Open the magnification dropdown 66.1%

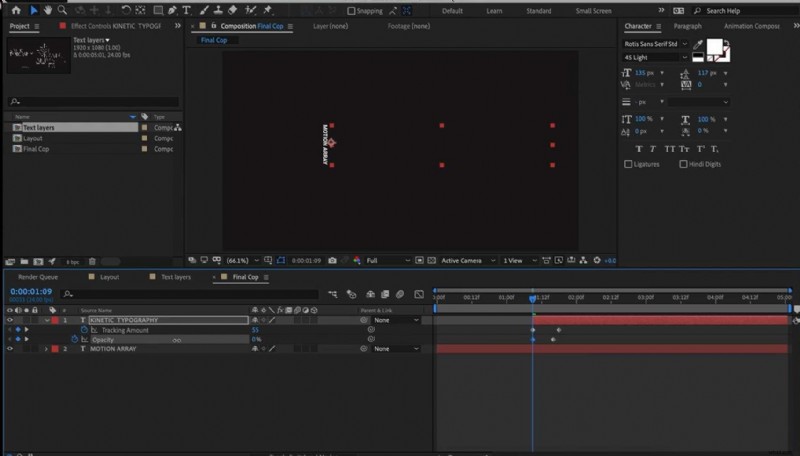pyautogui.click(x=242, y=261)
